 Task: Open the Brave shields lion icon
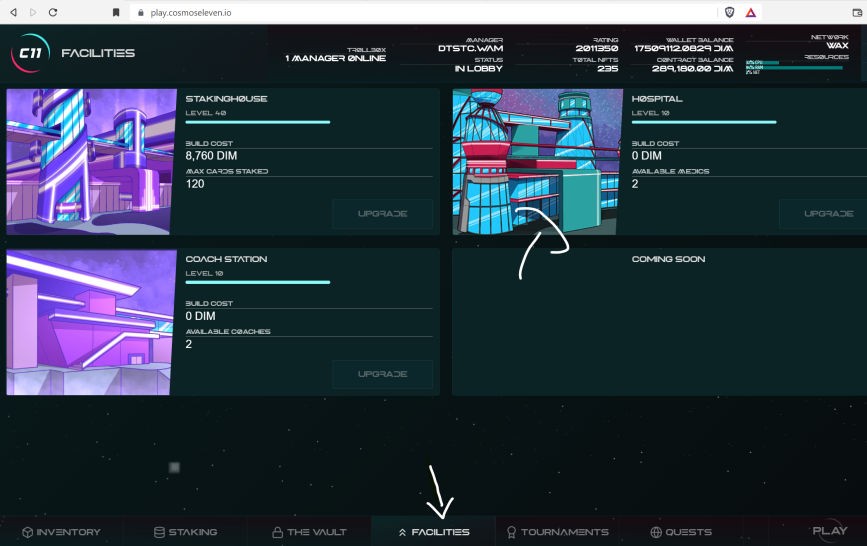point(729,12)
